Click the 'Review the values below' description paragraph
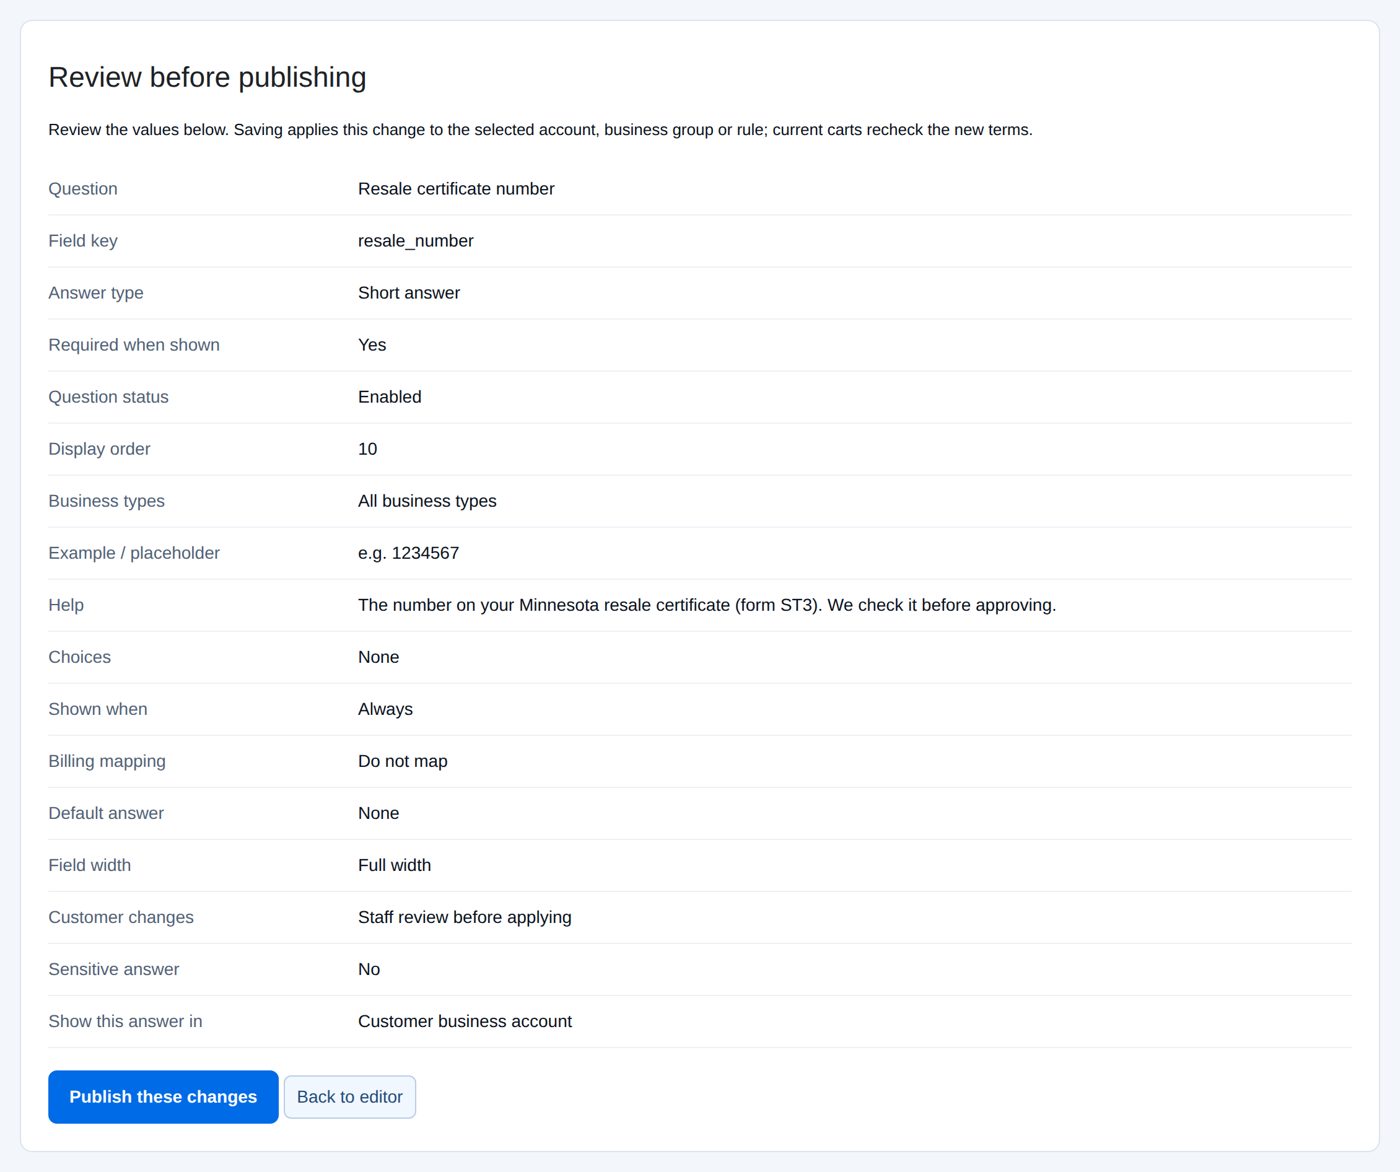 tap(540, 130)
